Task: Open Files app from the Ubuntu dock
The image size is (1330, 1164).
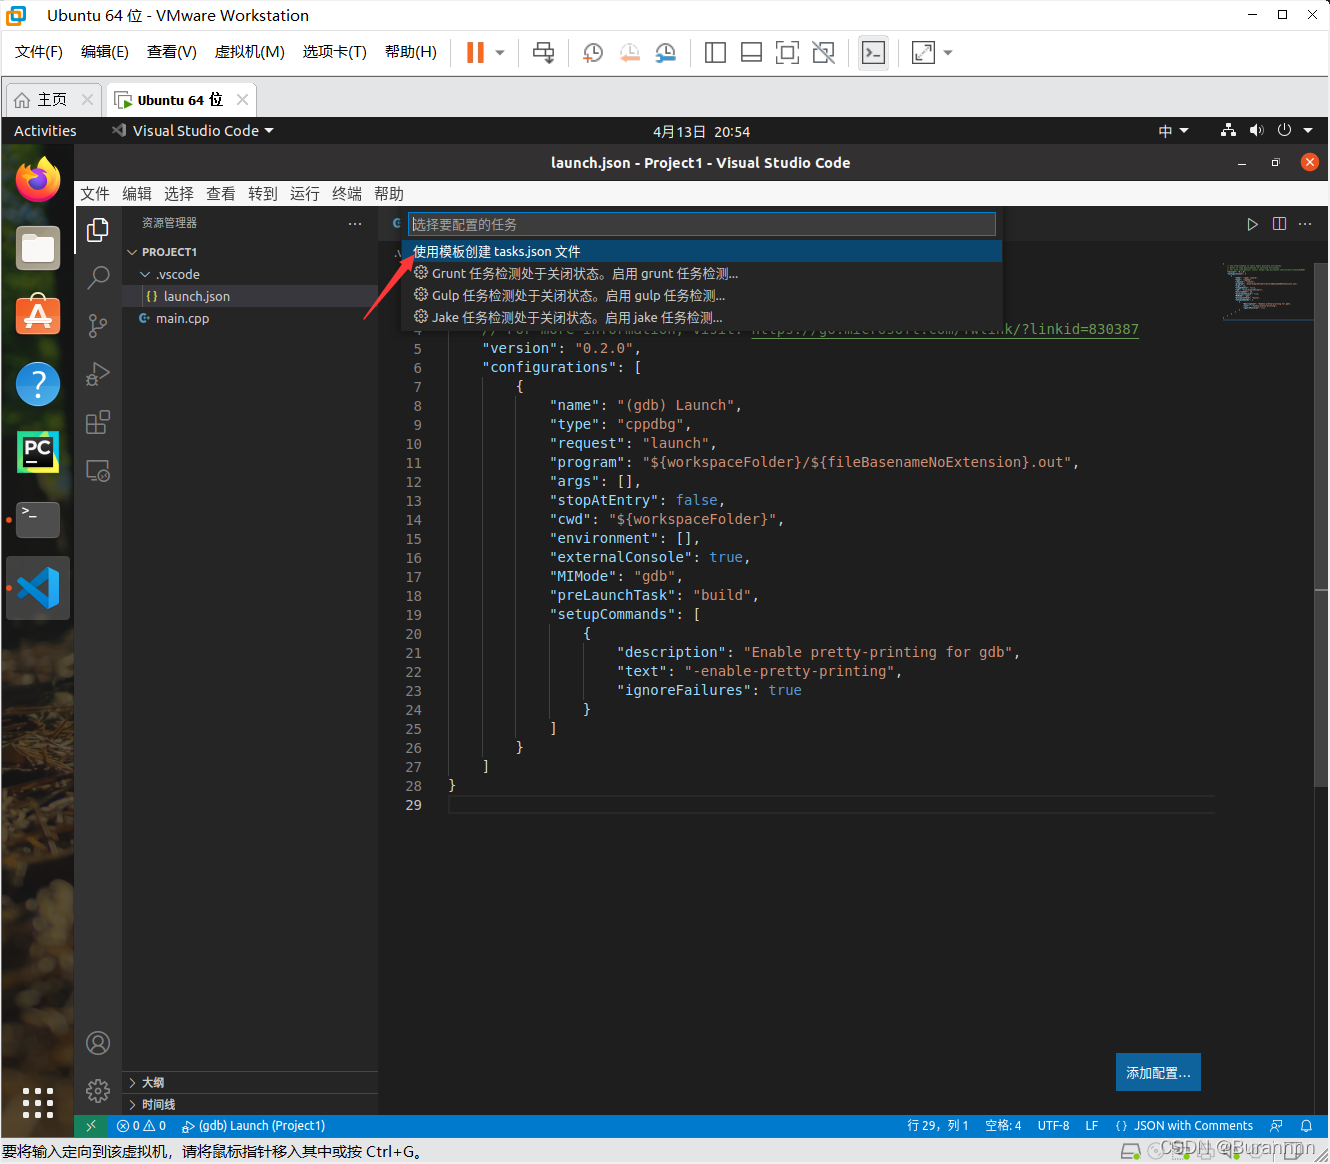Action: pos(38,248)
